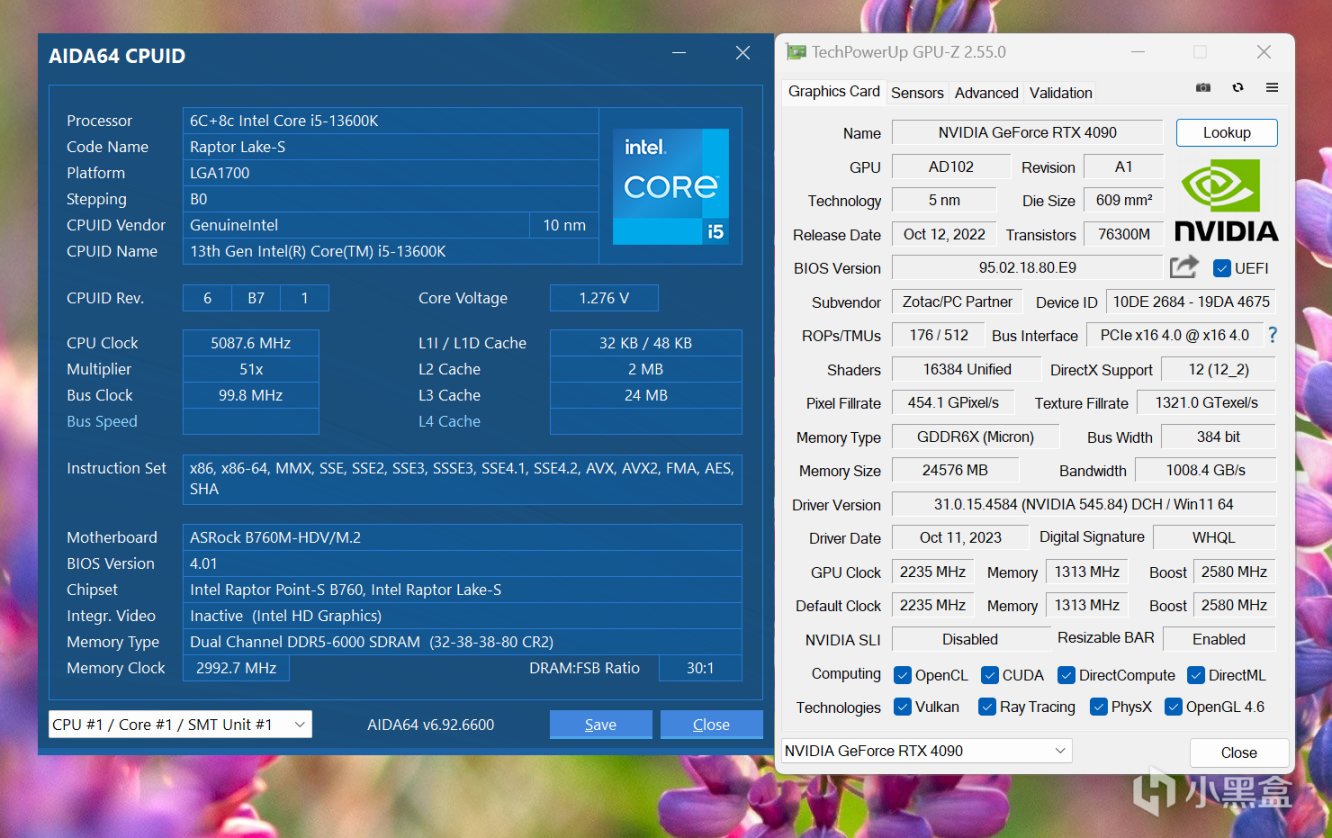Click the Lookup button
Image resolution: width=1332 pixels, height=838 pixels.
tap(1227, 132)
